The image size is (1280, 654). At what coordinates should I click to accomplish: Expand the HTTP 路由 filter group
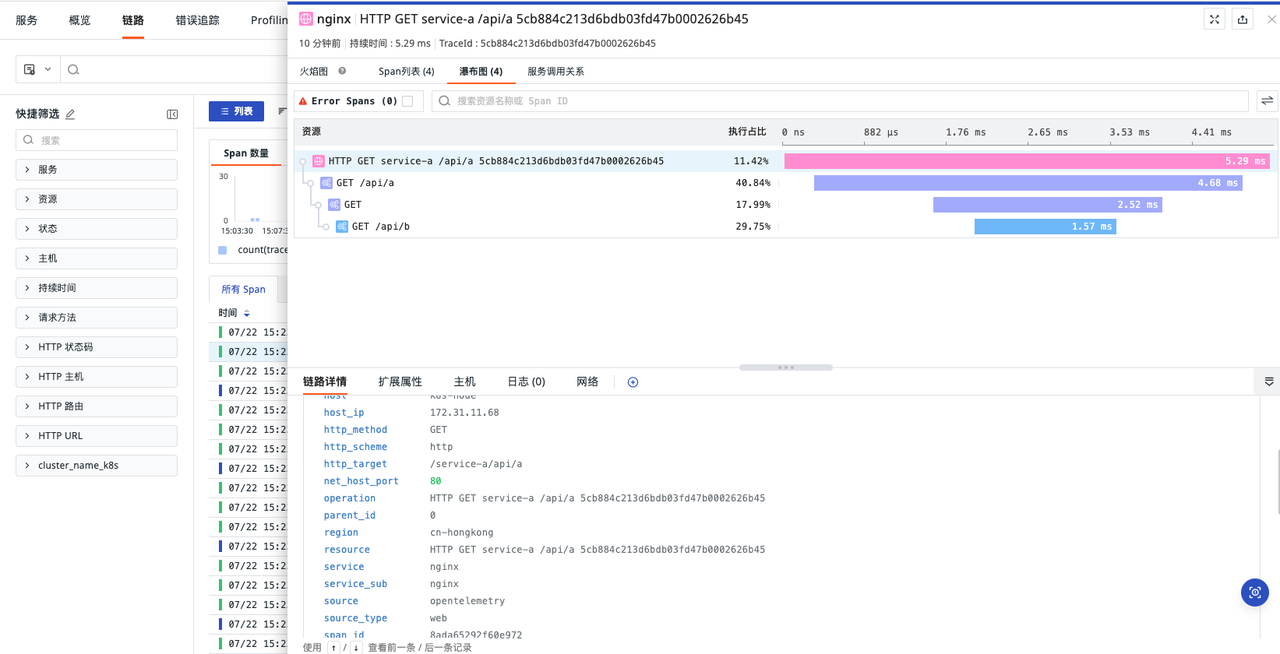(97, 406)
